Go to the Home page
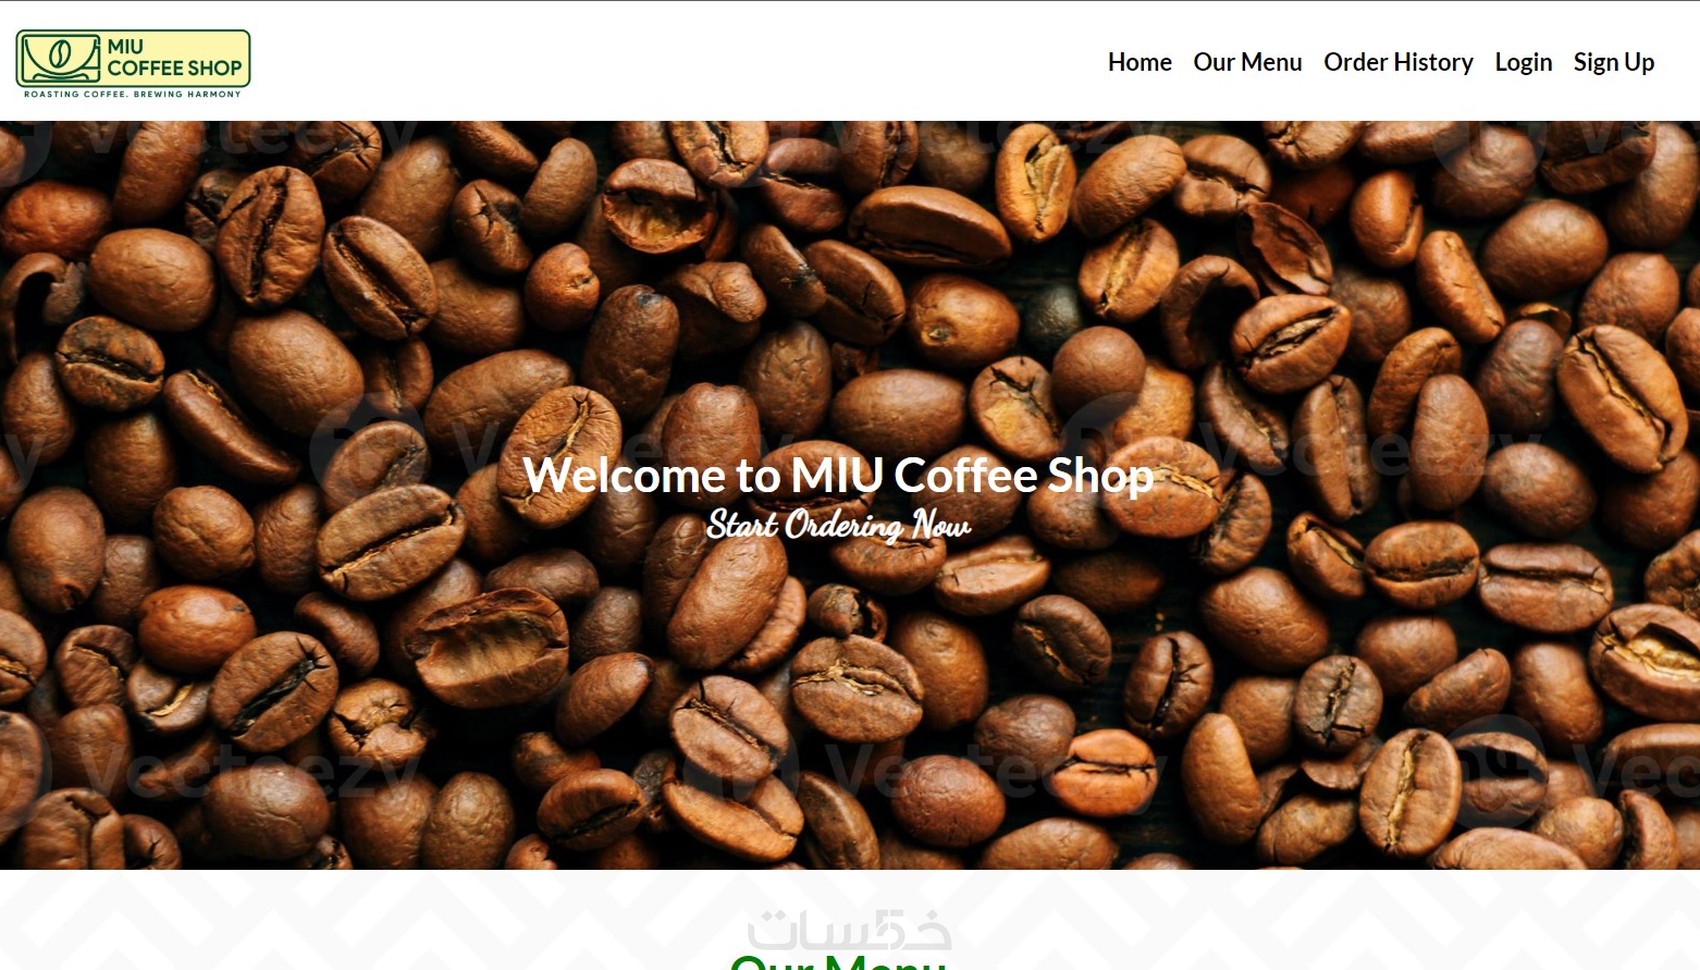The width and height of the screenshot is (1700, 970). (x=1139, y=62)
